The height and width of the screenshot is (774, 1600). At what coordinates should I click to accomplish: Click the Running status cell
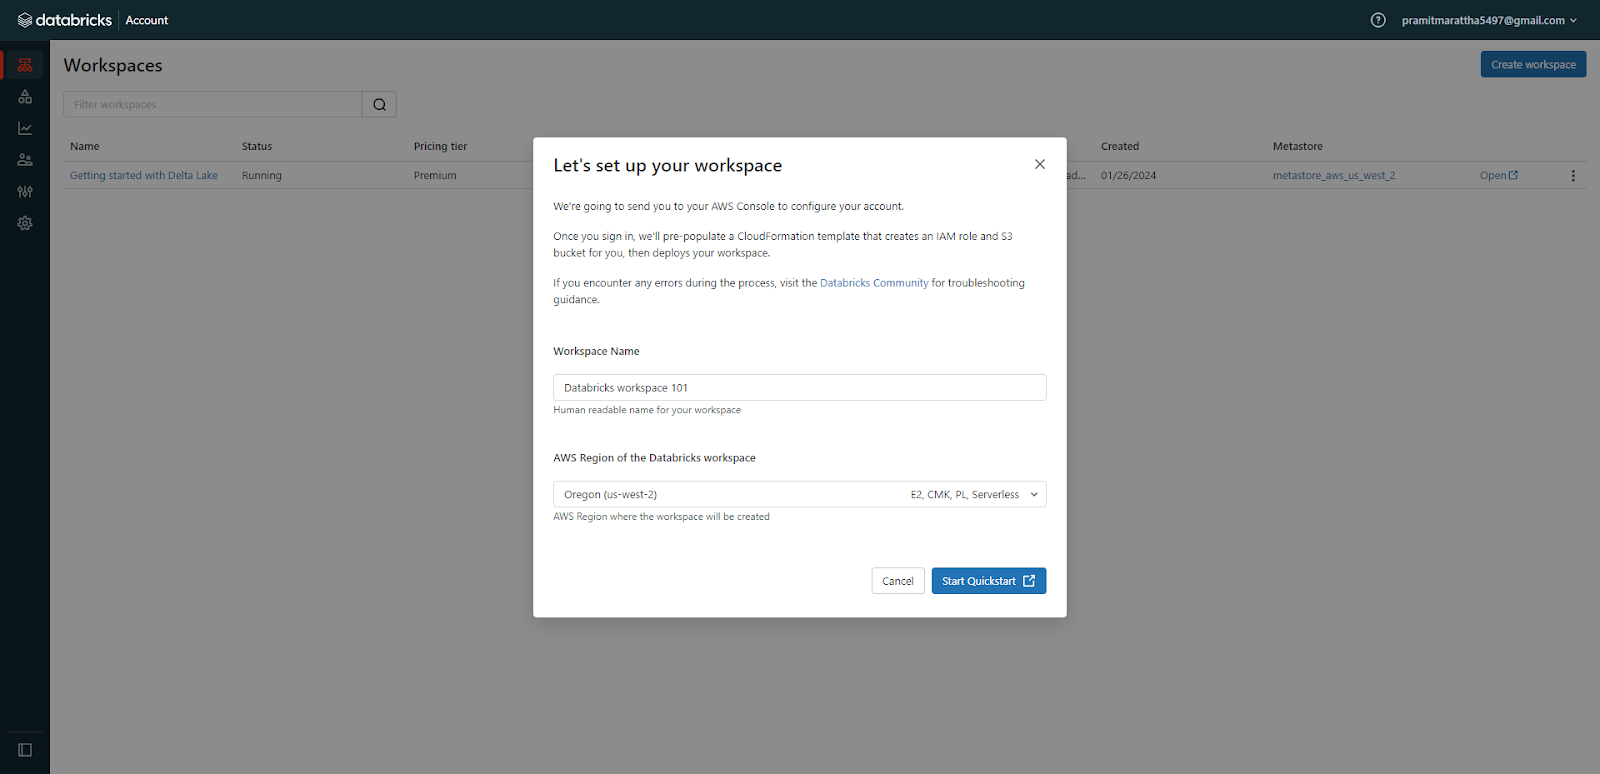(262, 175)
